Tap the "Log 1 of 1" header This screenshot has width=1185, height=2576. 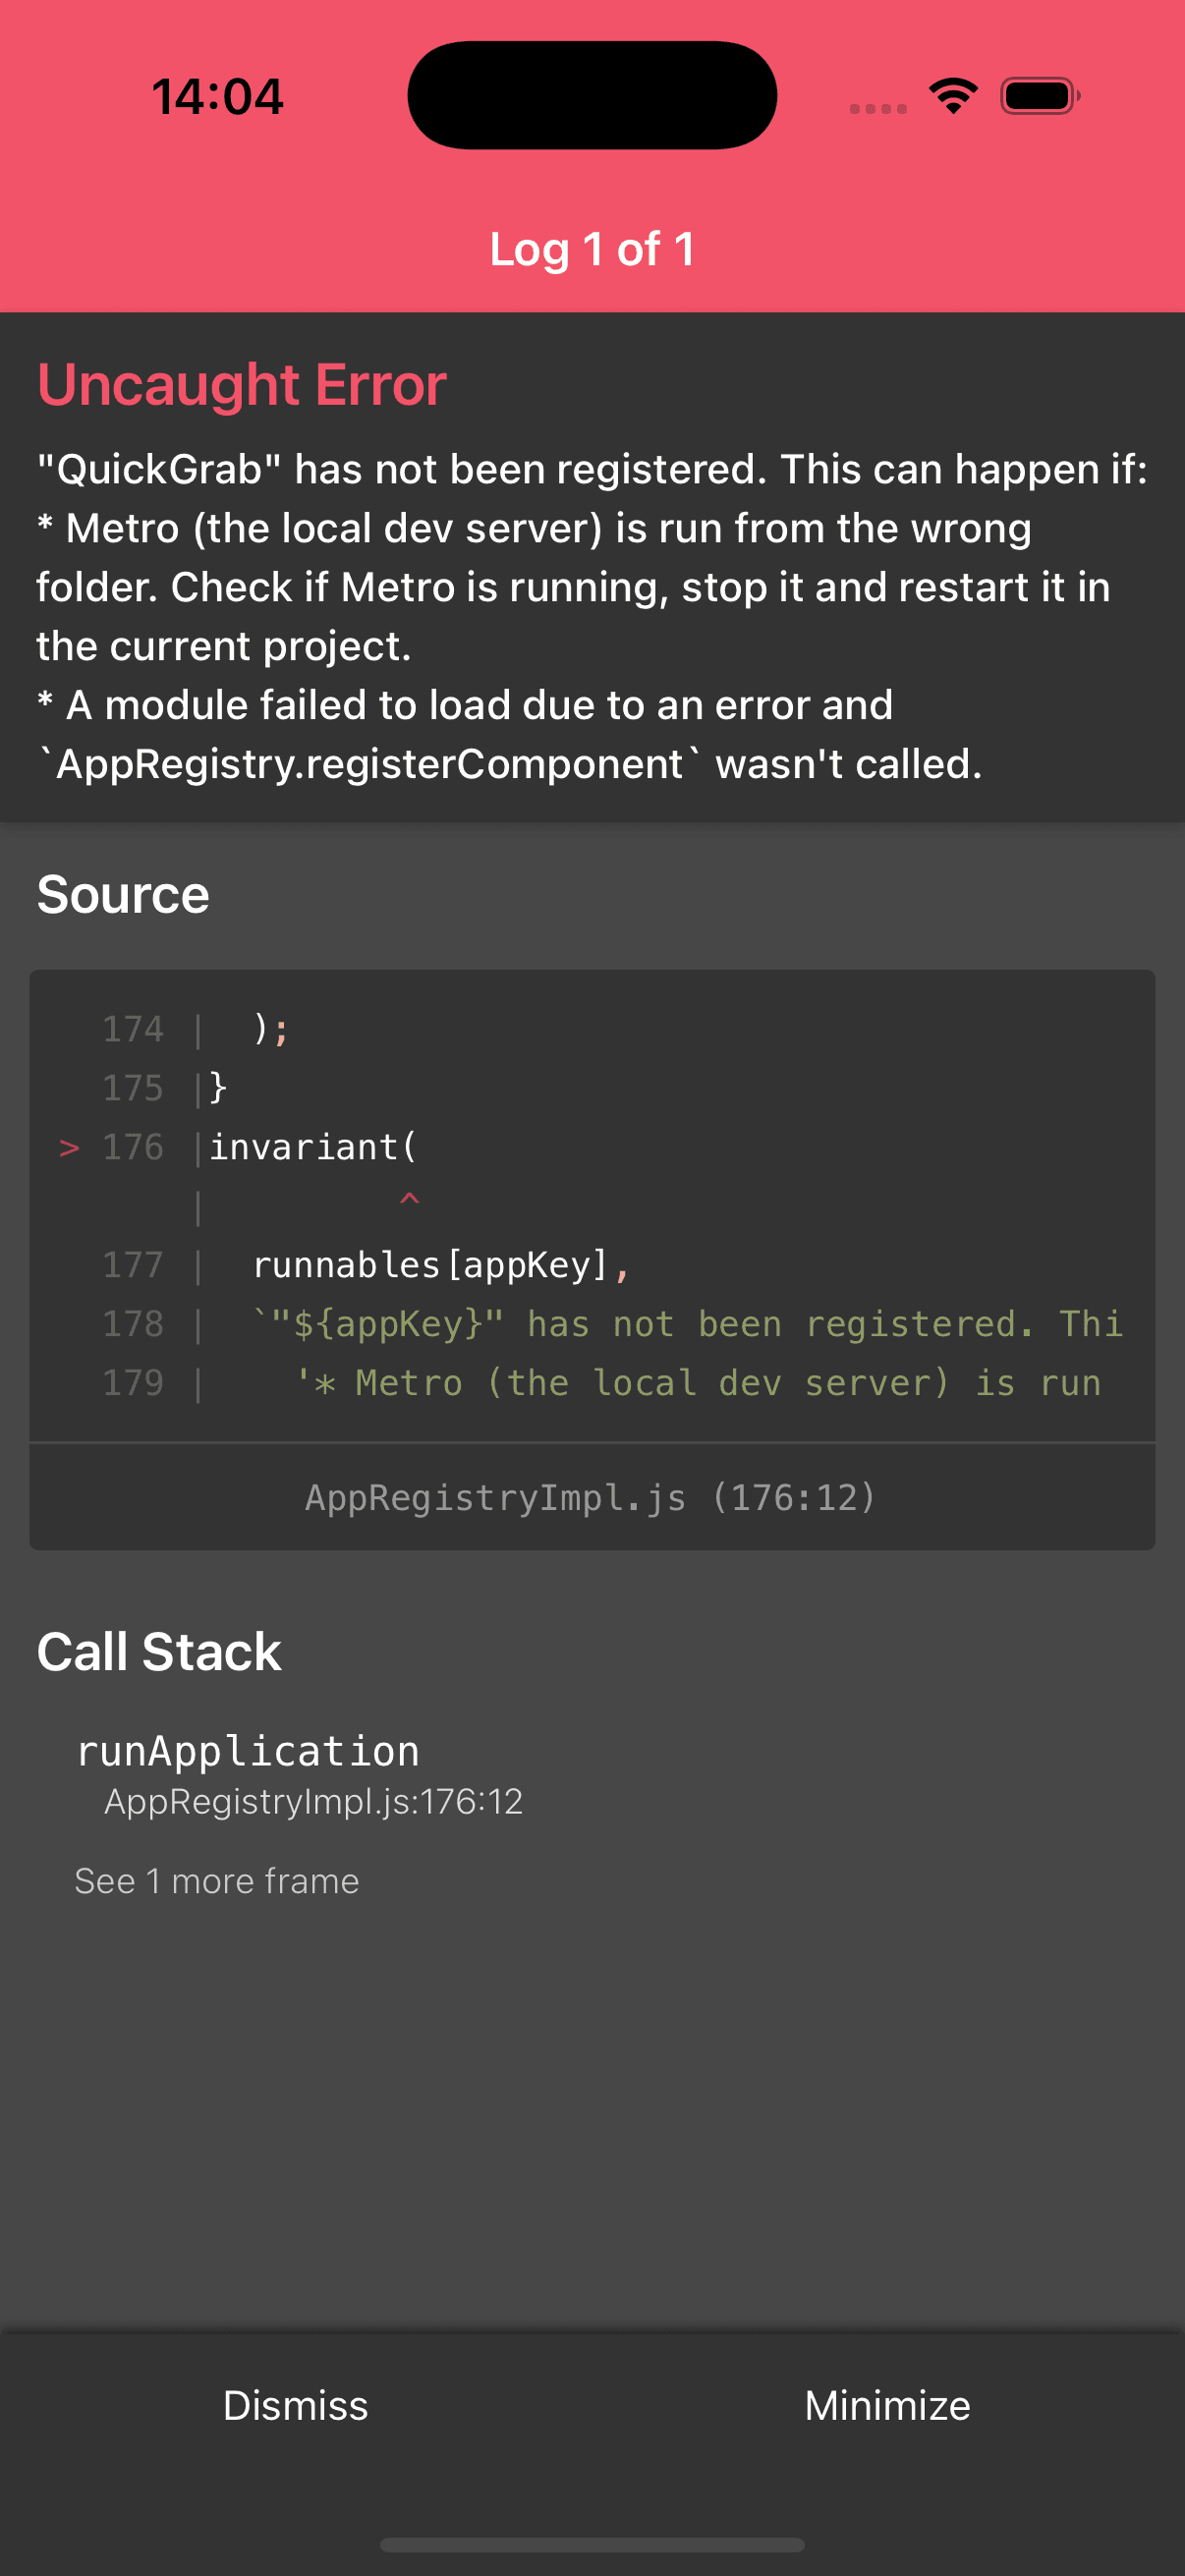coord(592,249)
